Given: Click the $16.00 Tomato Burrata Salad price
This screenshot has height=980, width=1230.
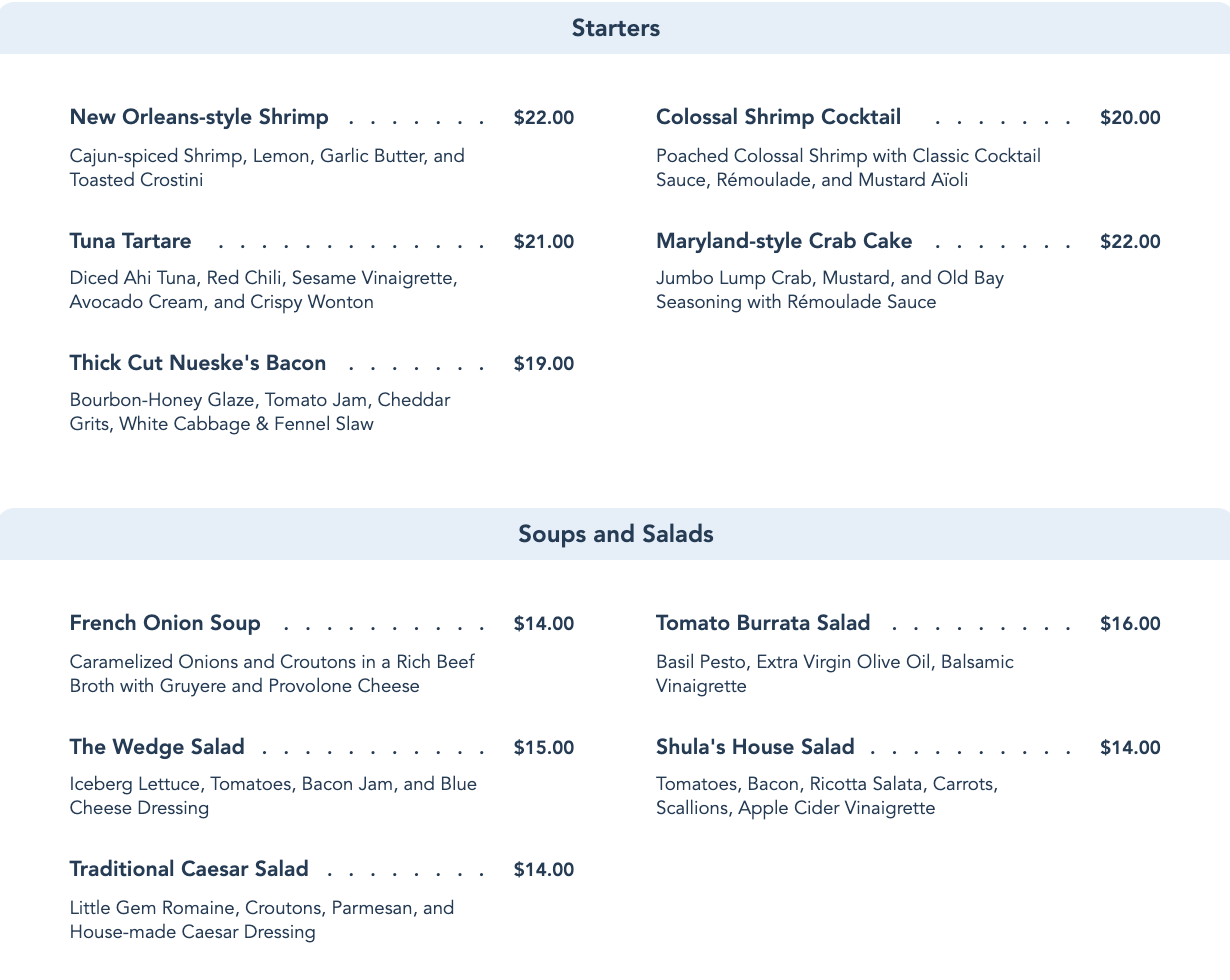Looking at the screenshot, I should [x=1130, y=624].
